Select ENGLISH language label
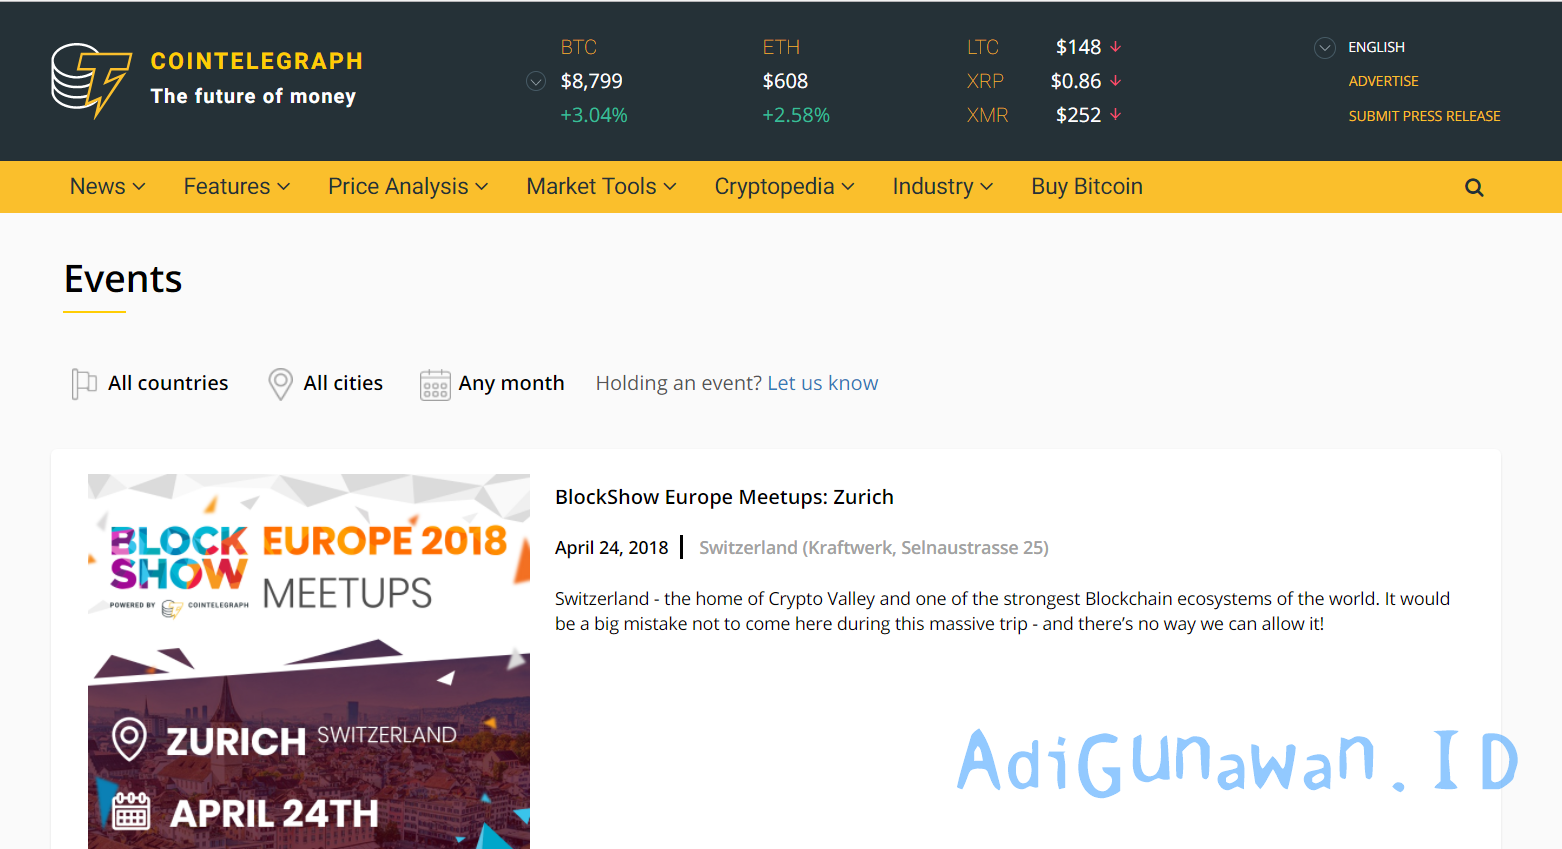This screenshot has width=1562, height=849. point(1376,47)
